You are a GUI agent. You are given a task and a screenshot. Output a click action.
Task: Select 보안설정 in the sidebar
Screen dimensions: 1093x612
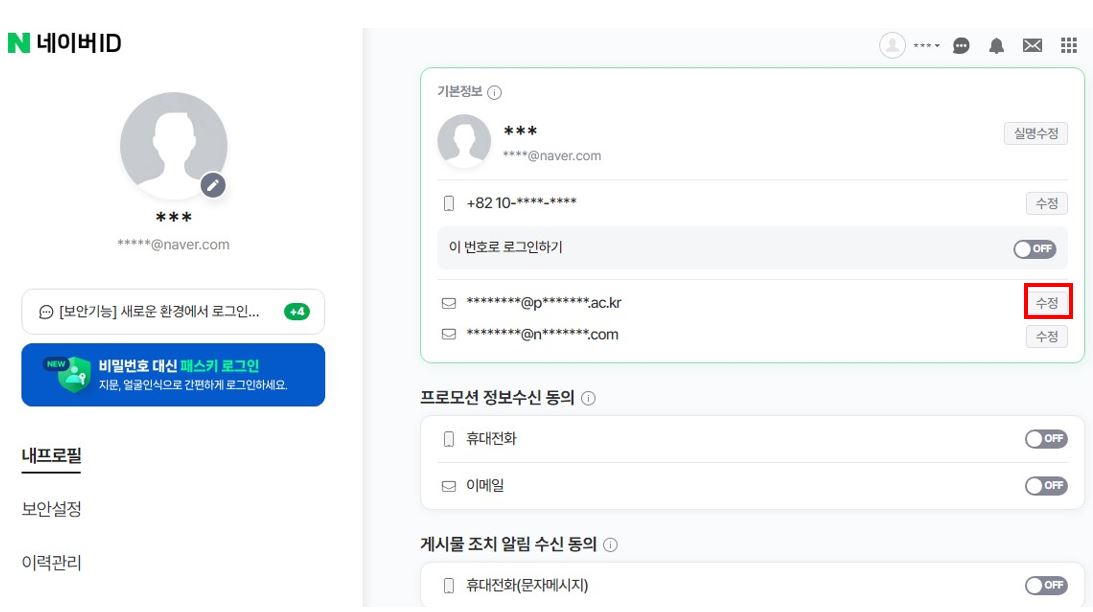[x=52, y=509]
